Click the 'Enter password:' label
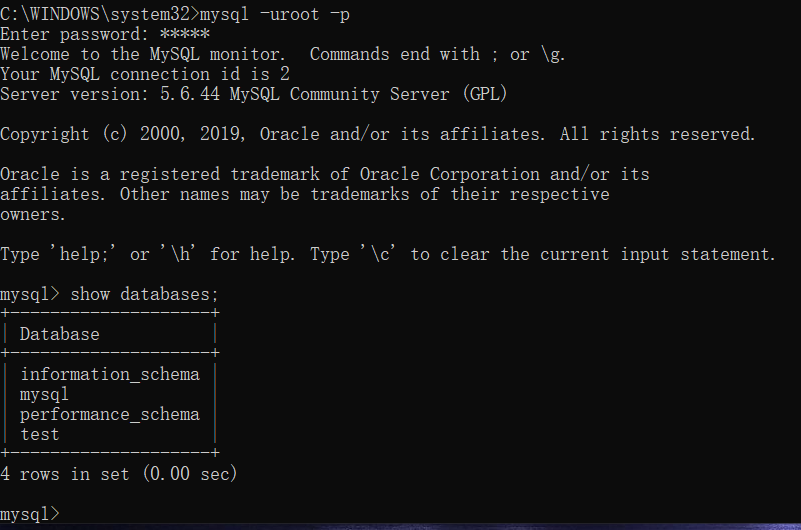801x530 pixels. [x=75, y=34]
